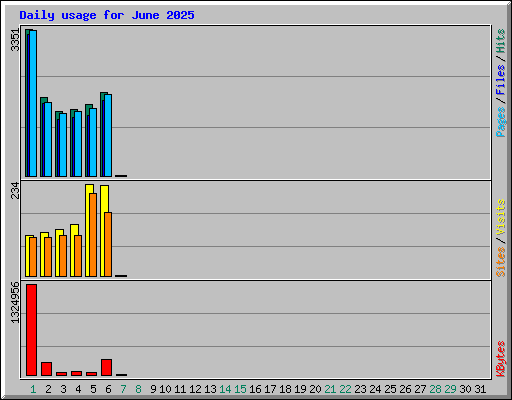Click day label 2 on x-axis

(48, 389)
